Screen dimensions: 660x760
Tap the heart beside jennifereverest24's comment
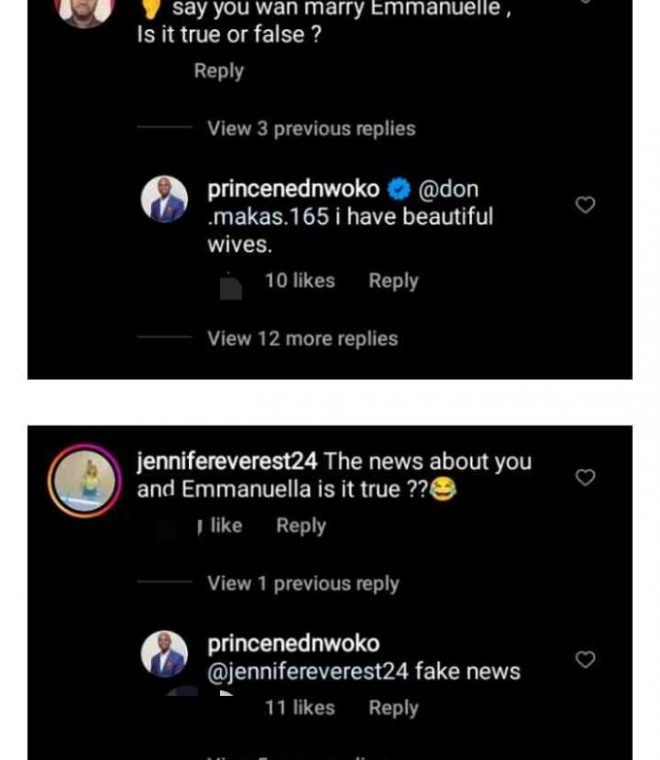coord(586,478)
